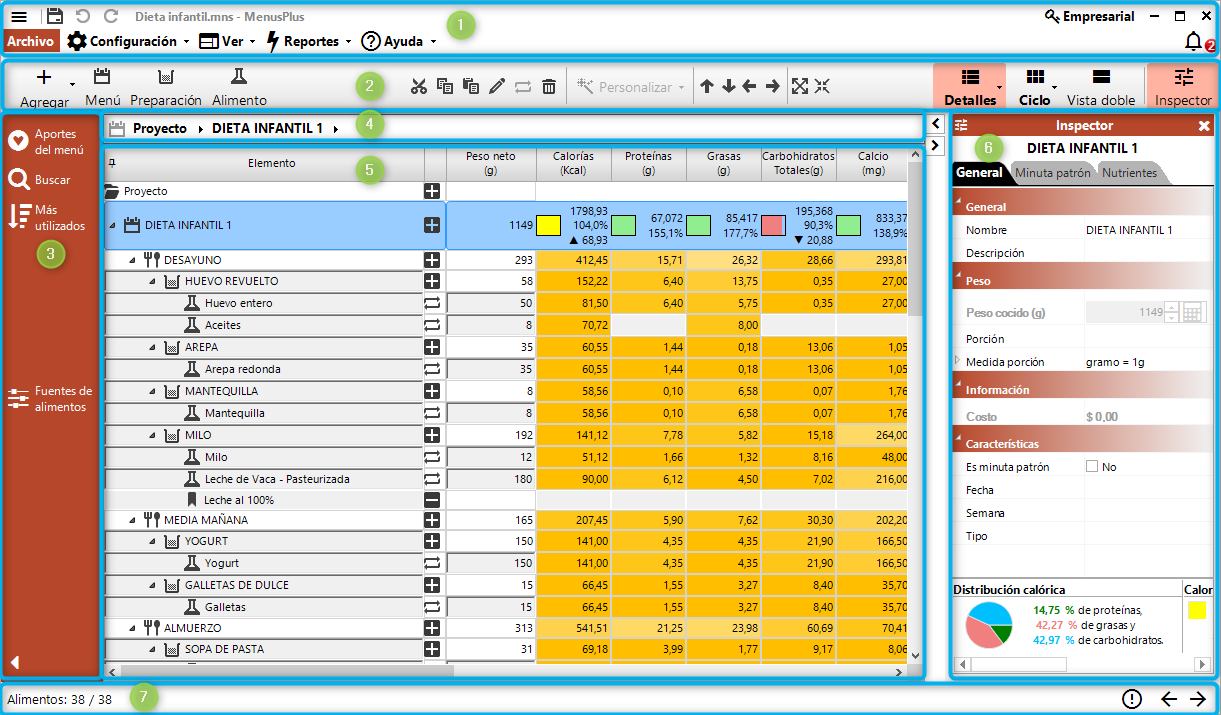Switch to the Ciclo view
1221x715 pixels.
tap(1036, 87)
